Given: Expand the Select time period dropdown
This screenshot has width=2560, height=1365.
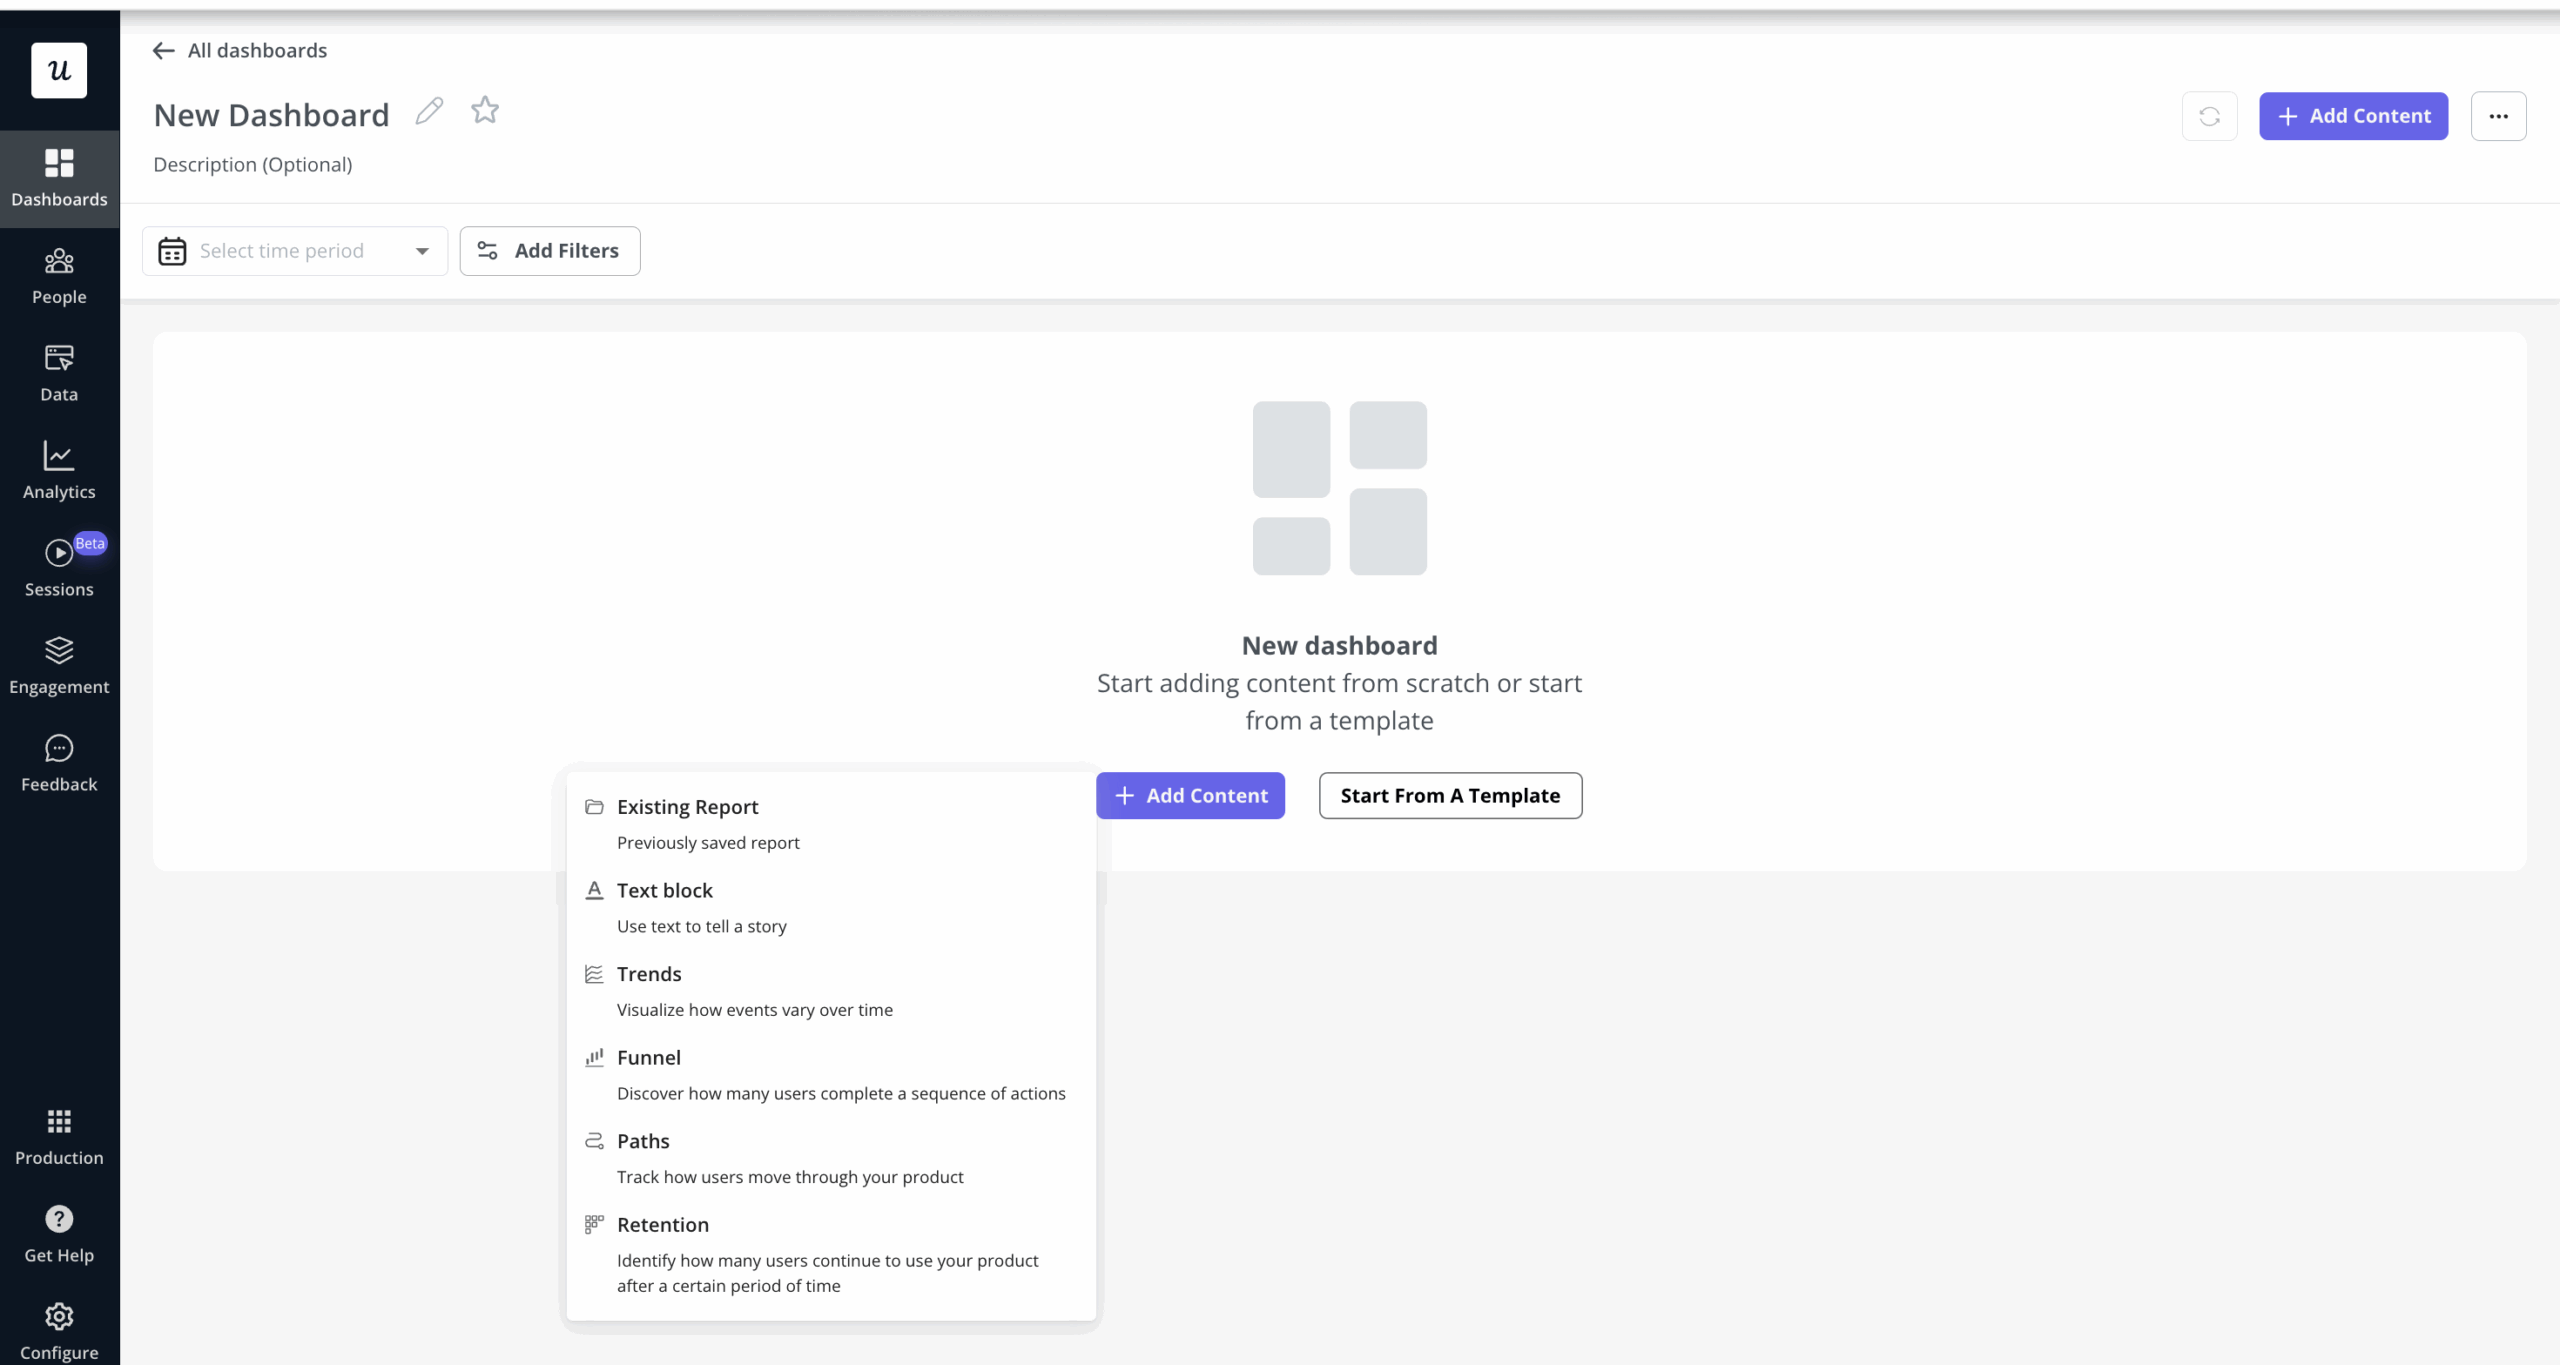Looking at the screenshot, I should click(x=295, y=251).
